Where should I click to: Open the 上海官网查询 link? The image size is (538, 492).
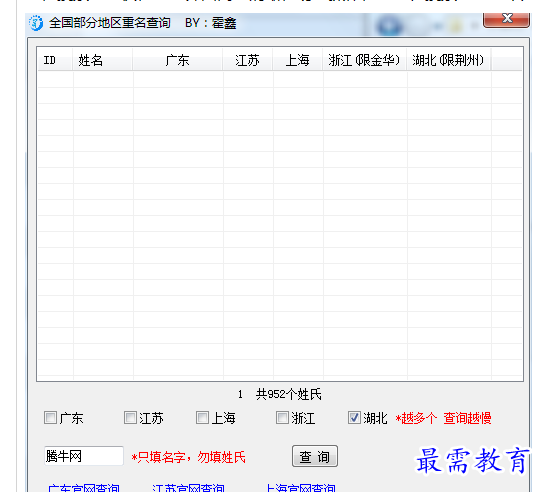(x=301, y=488)
